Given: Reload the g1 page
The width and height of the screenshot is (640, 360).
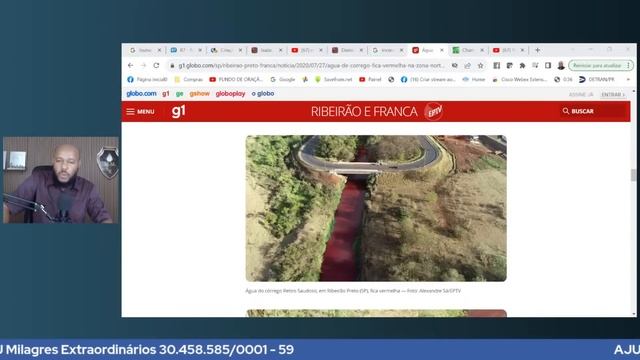Looking at the screenshot, I should click(x=156, y=65).
